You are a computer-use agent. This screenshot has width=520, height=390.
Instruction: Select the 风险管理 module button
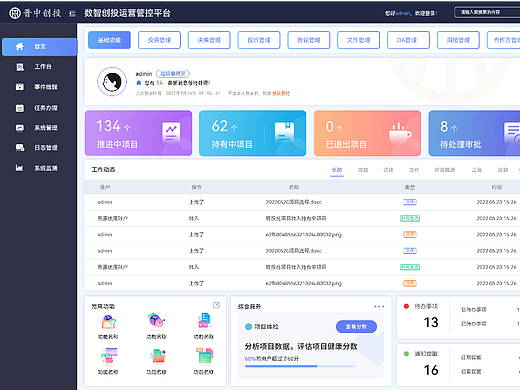tap(458, 40)
